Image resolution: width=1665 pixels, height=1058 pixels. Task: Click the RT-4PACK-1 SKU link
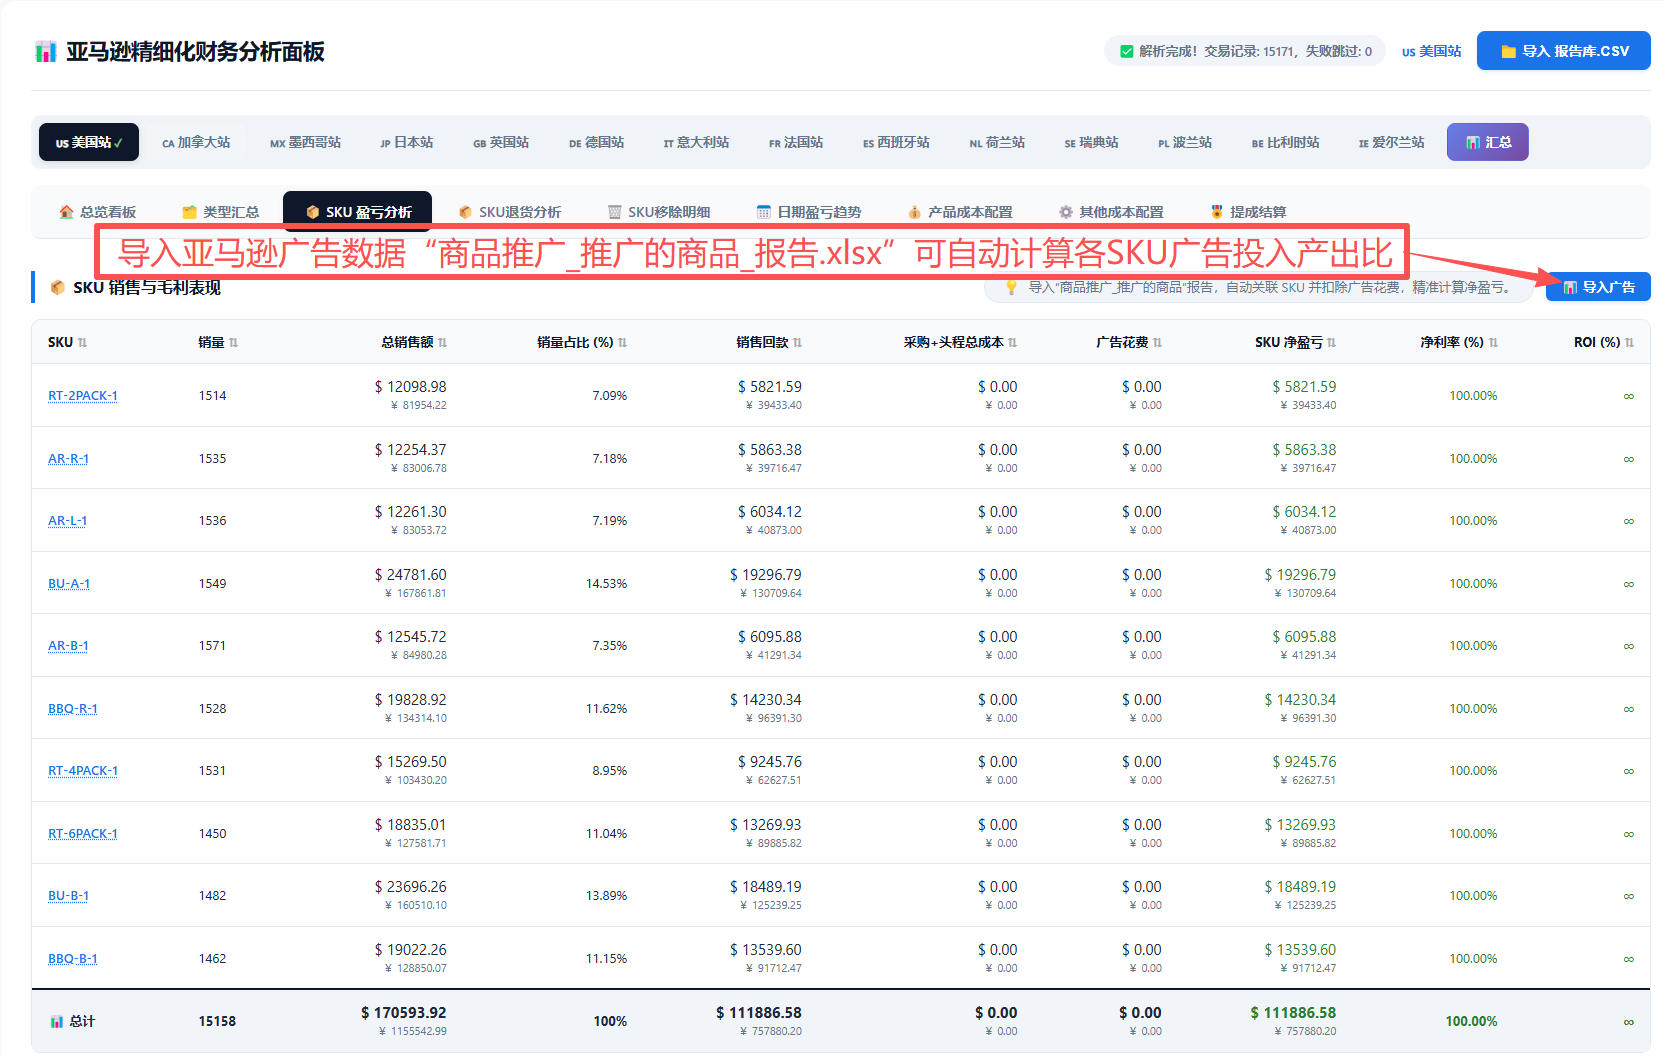click(83, 771)
